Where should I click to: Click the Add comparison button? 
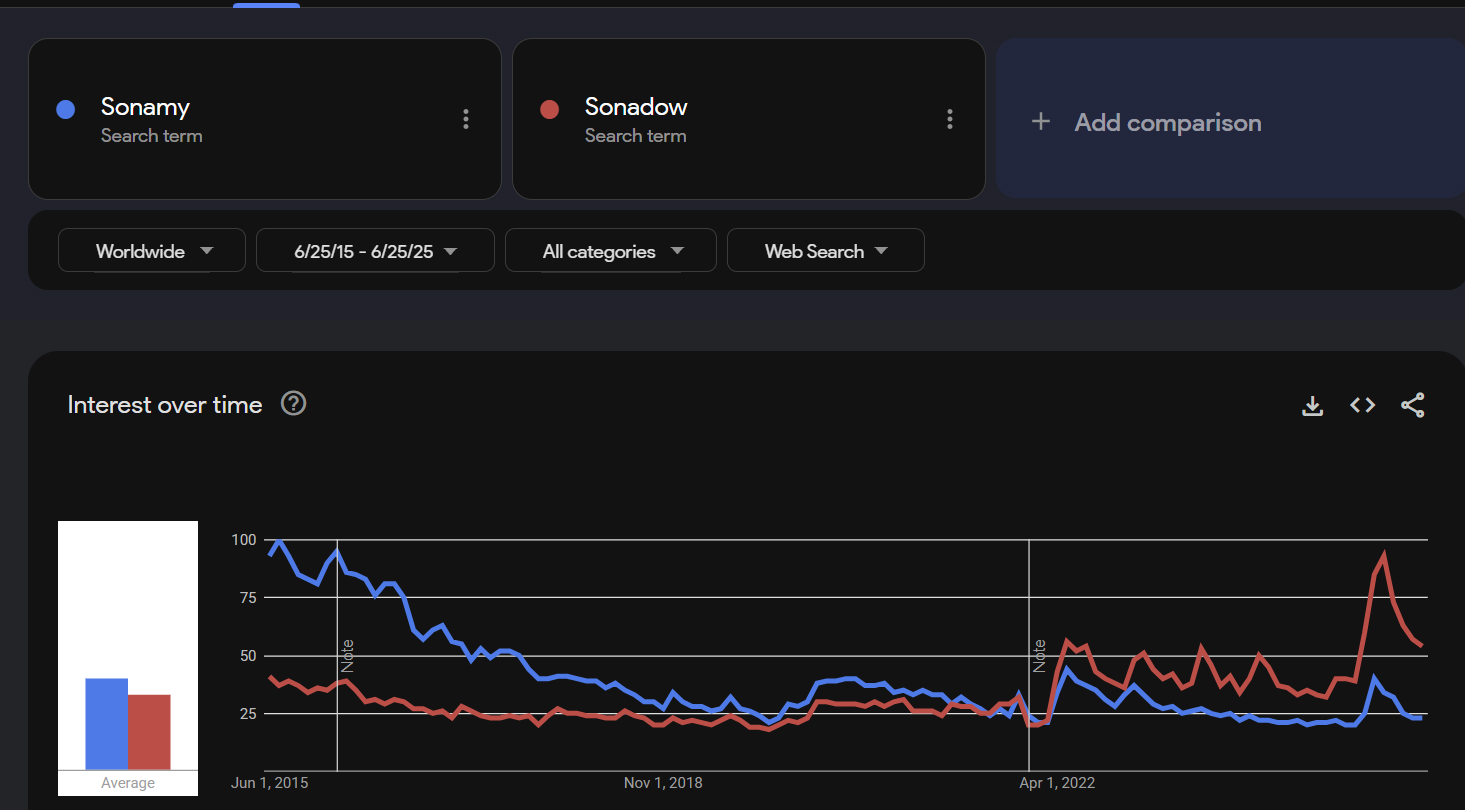click(1230, 119)
